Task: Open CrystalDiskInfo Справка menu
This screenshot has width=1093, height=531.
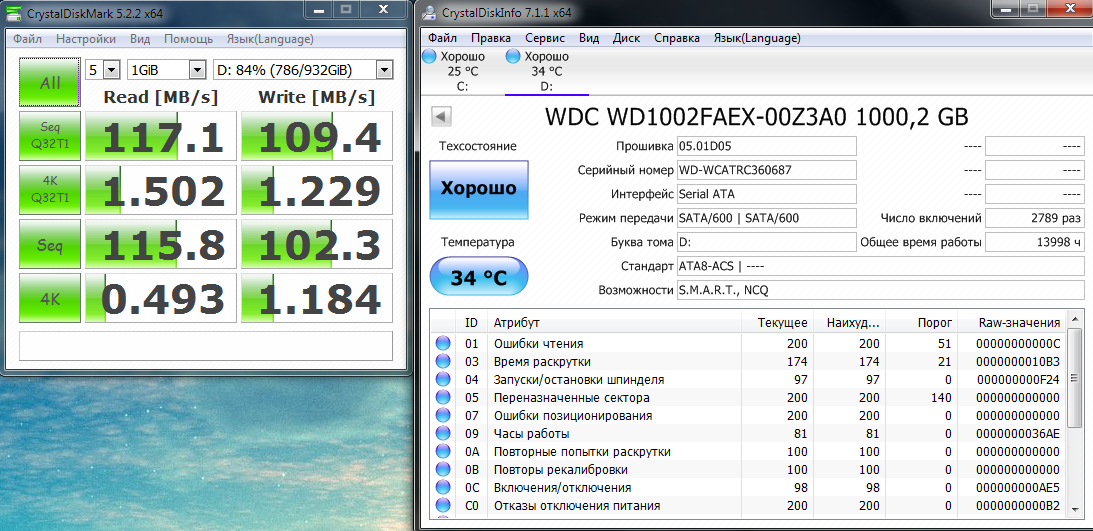Action: [677, 38]
